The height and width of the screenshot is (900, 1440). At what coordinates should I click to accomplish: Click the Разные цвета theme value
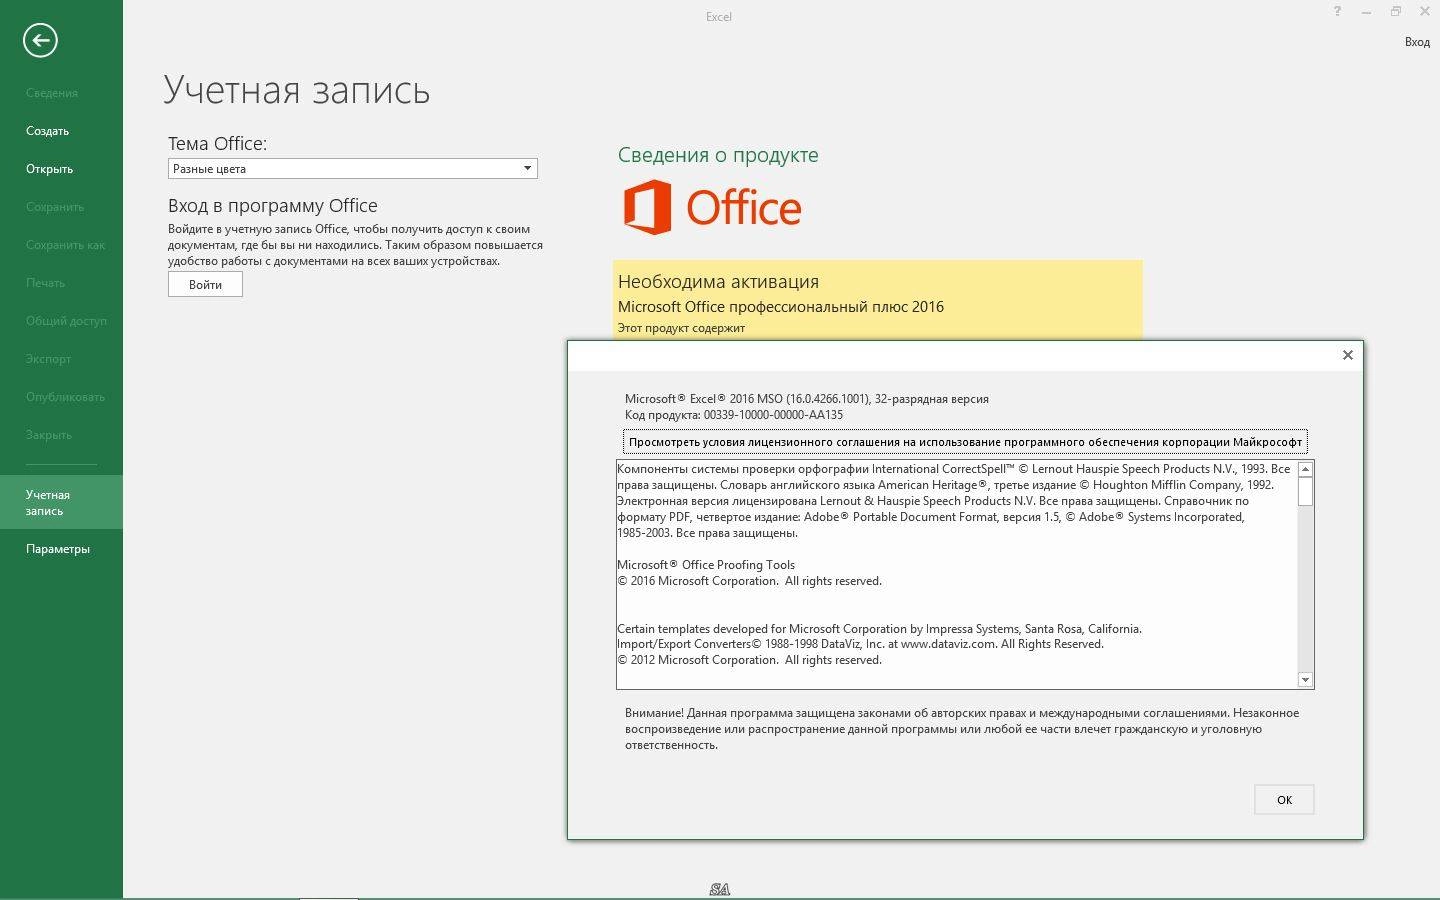(209, 169)
